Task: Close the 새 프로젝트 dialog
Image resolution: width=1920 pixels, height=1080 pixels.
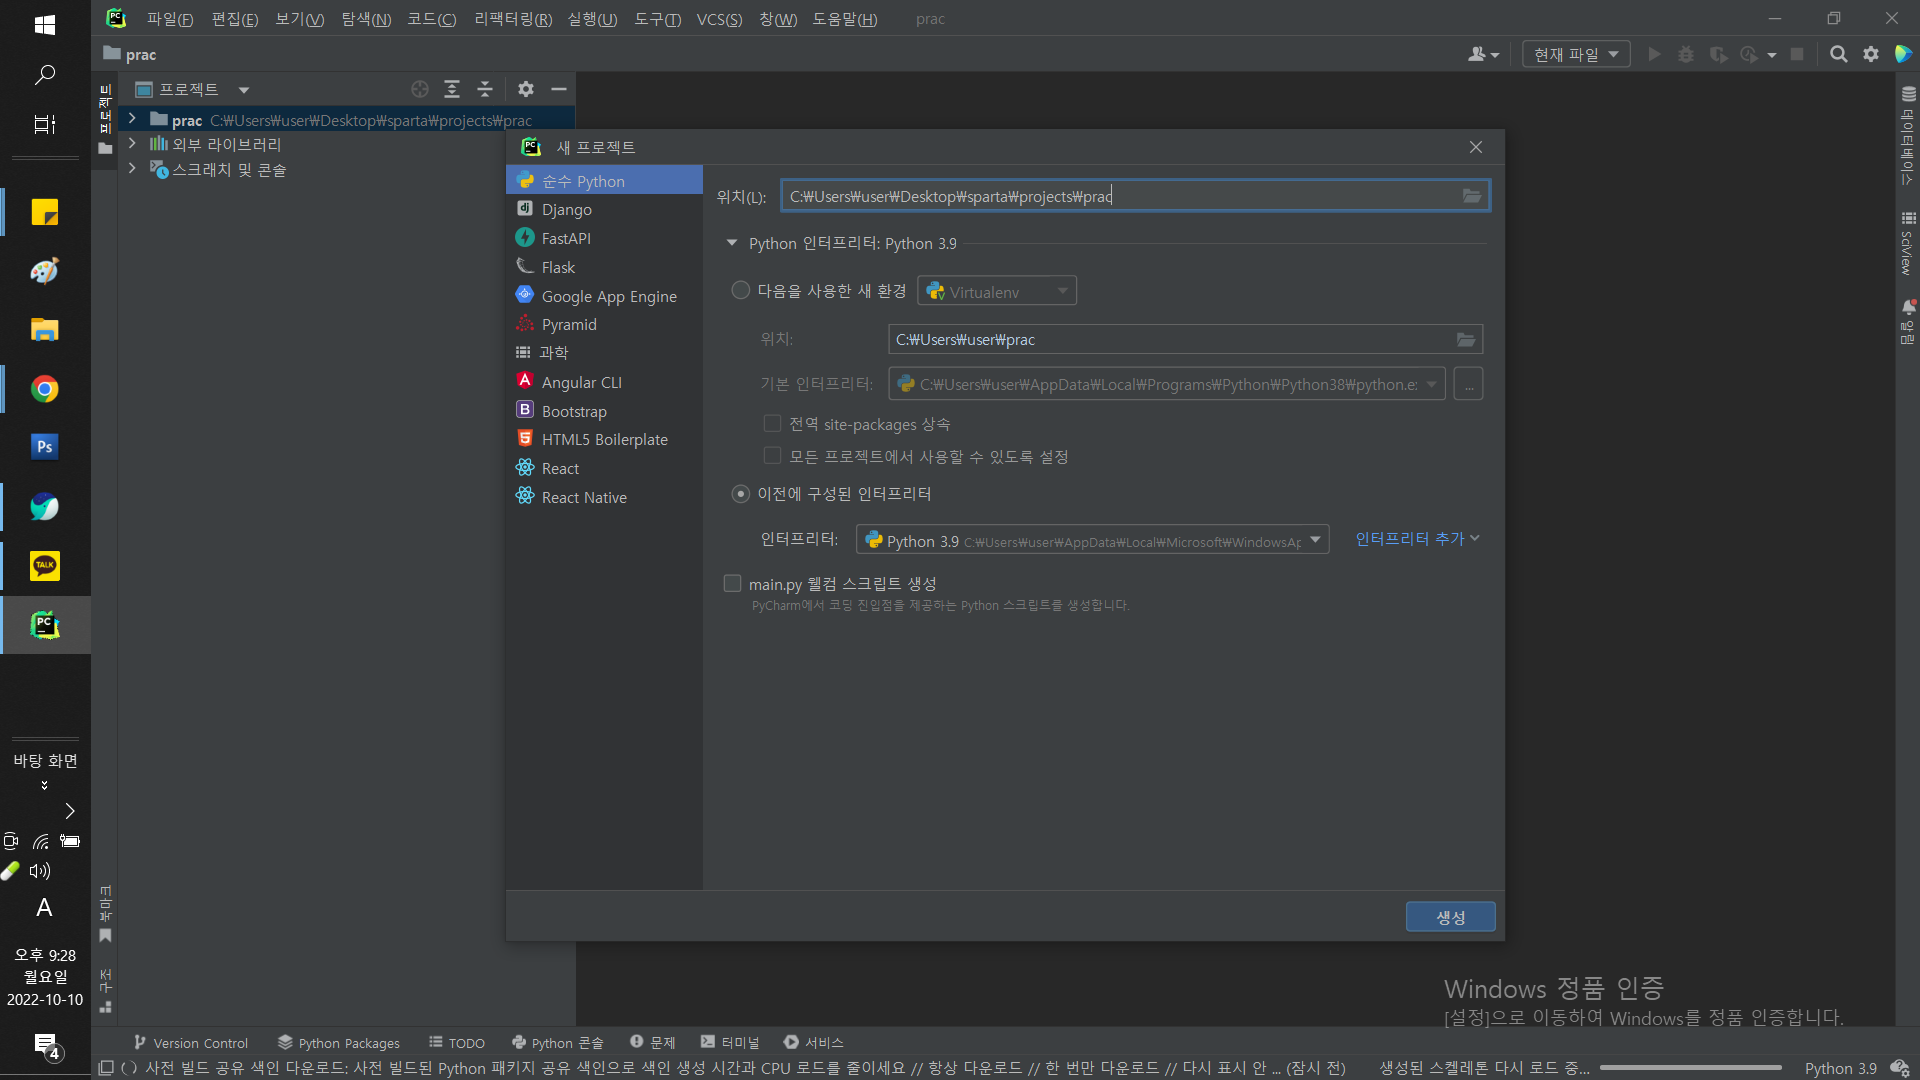Action: click(1476, 147)
